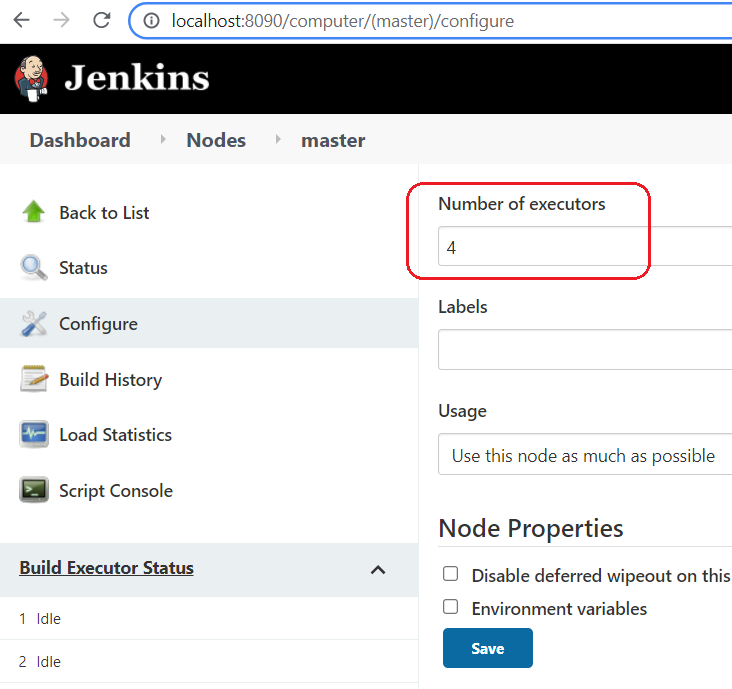This screenshot has height=689, width=732.
Task: Click the browser back arrow
Action: (21, 20)
